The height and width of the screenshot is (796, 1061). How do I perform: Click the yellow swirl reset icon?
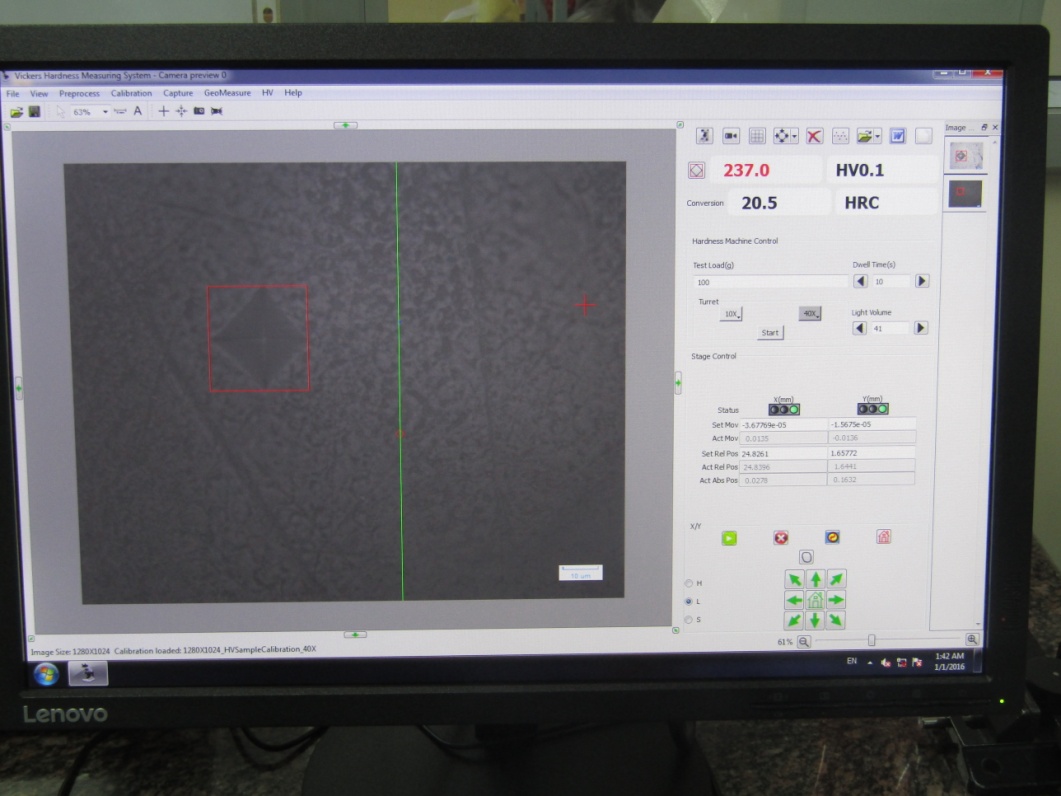[x=832, y=537]
